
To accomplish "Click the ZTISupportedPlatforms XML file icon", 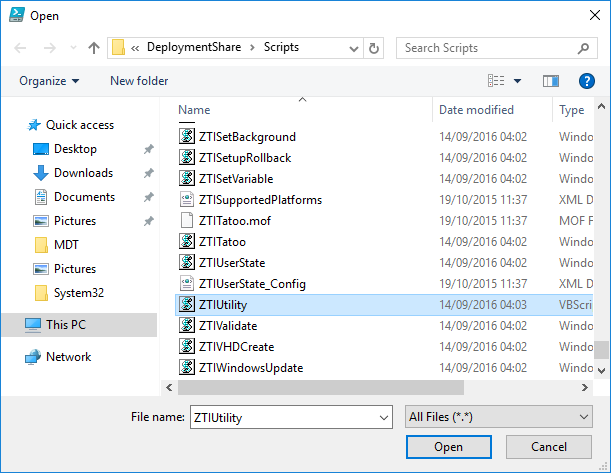I will click(186, 200).
